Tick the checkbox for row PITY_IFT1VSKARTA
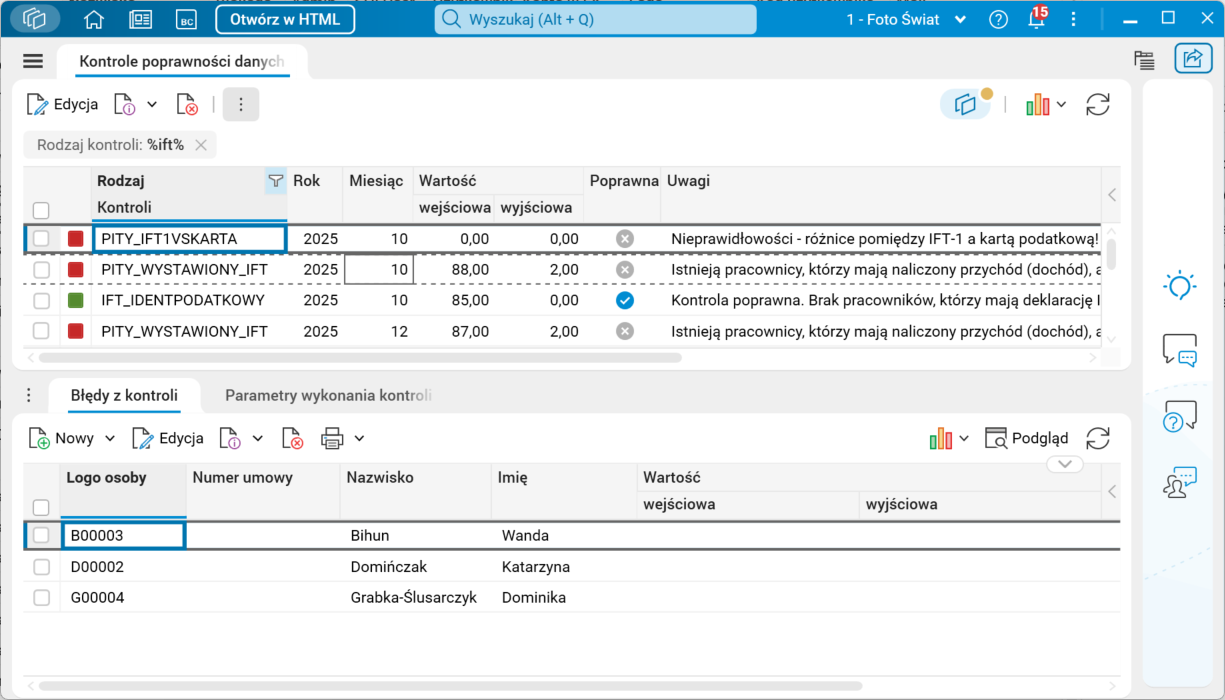The width and height of the screenshot is (1225, 700). [41, 239]
